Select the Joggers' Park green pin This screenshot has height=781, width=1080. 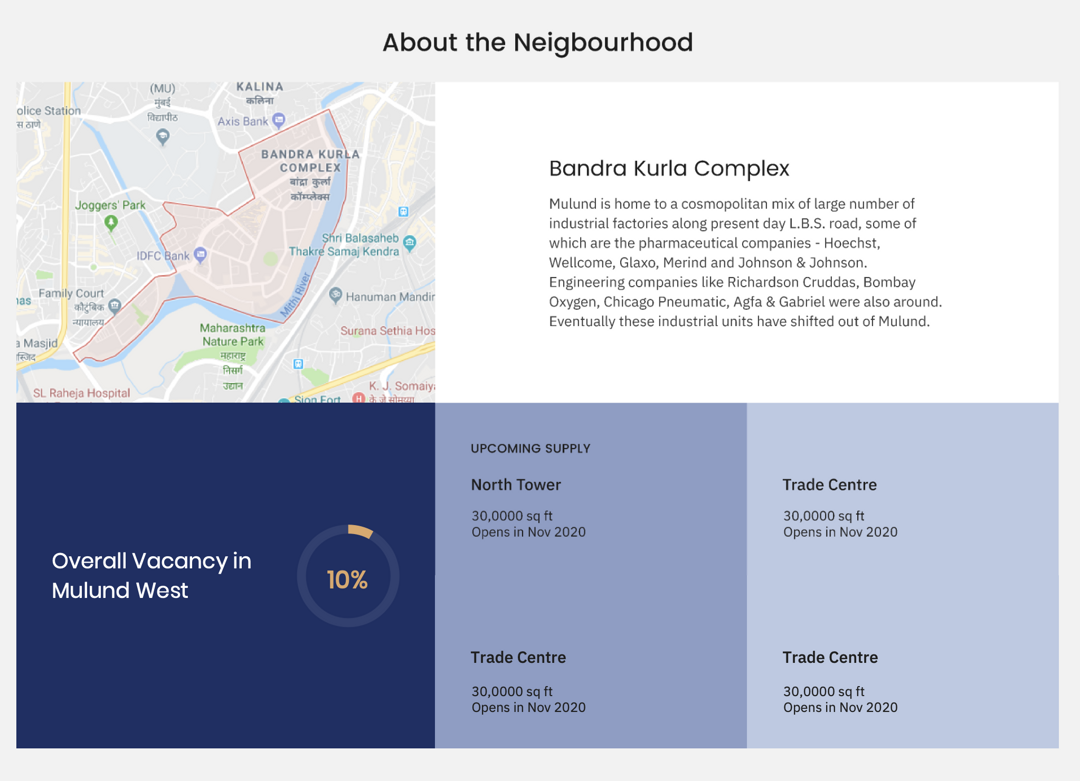(111, 222)
